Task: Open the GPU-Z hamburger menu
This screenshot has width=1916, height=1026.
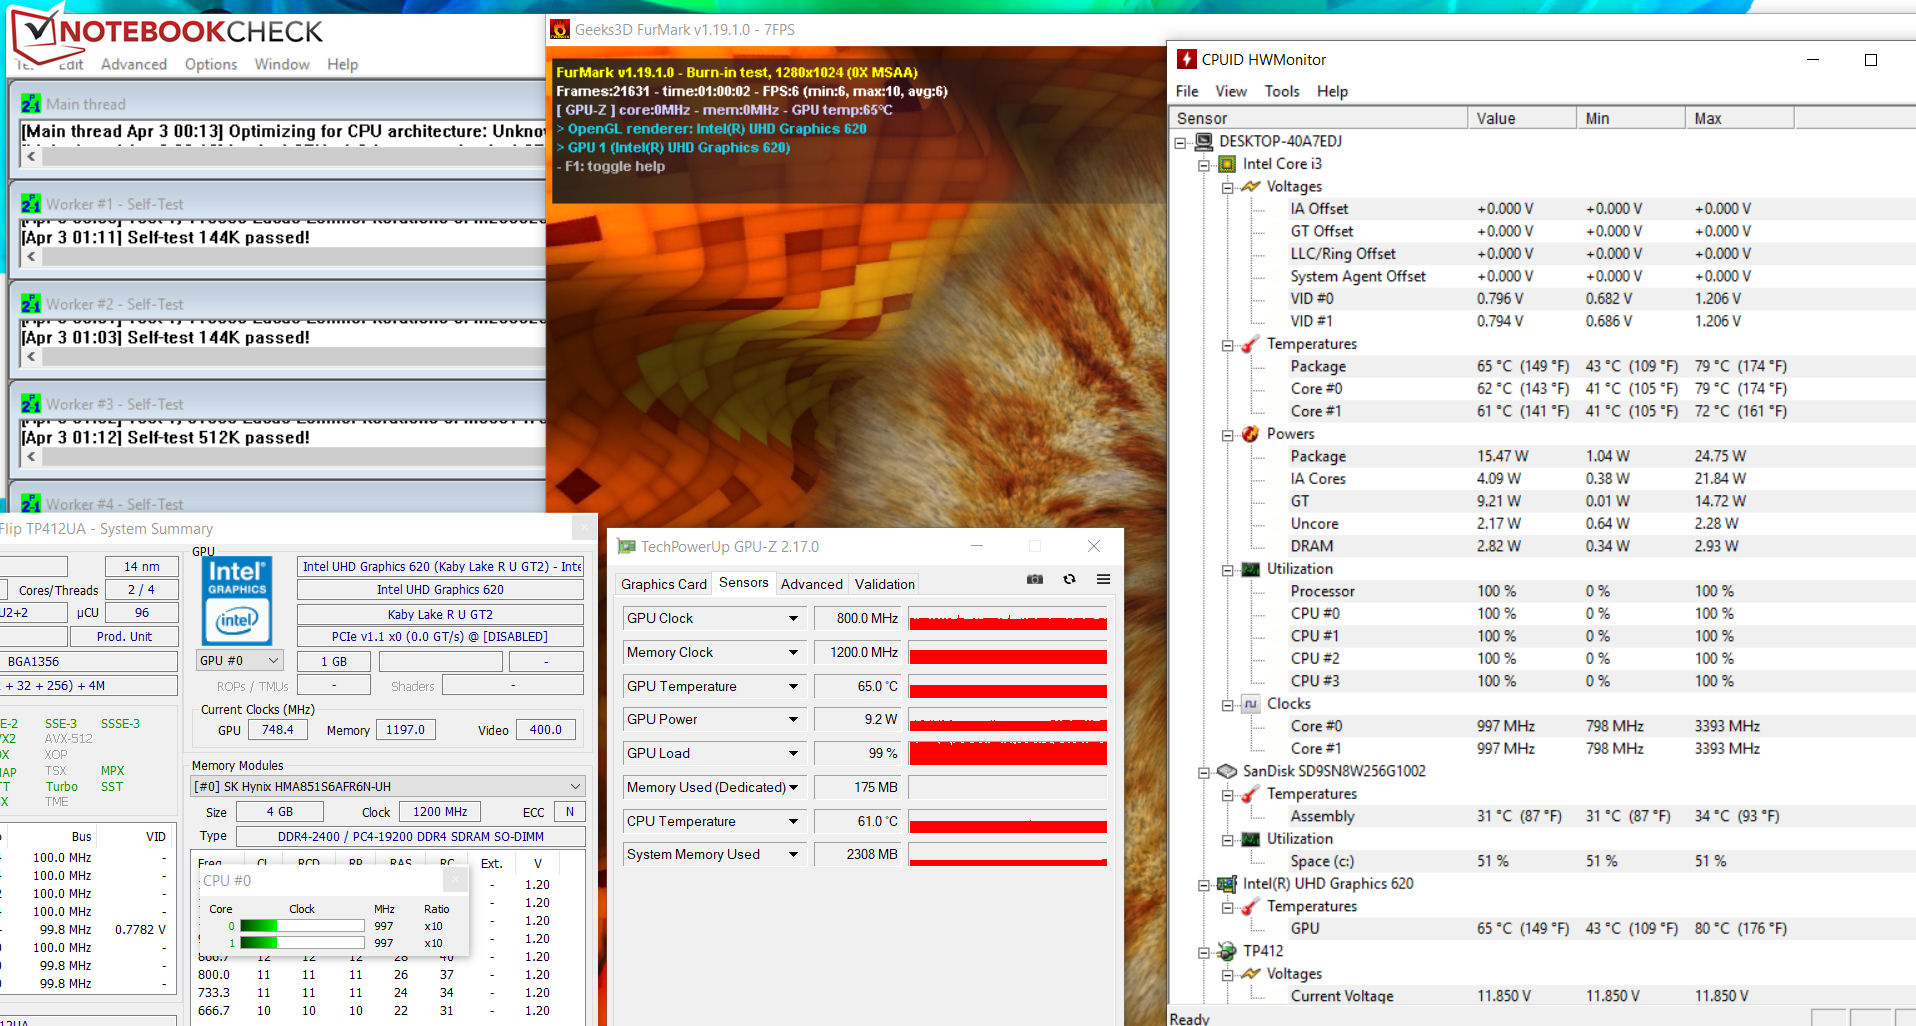Action: [x=1103, y=579]
